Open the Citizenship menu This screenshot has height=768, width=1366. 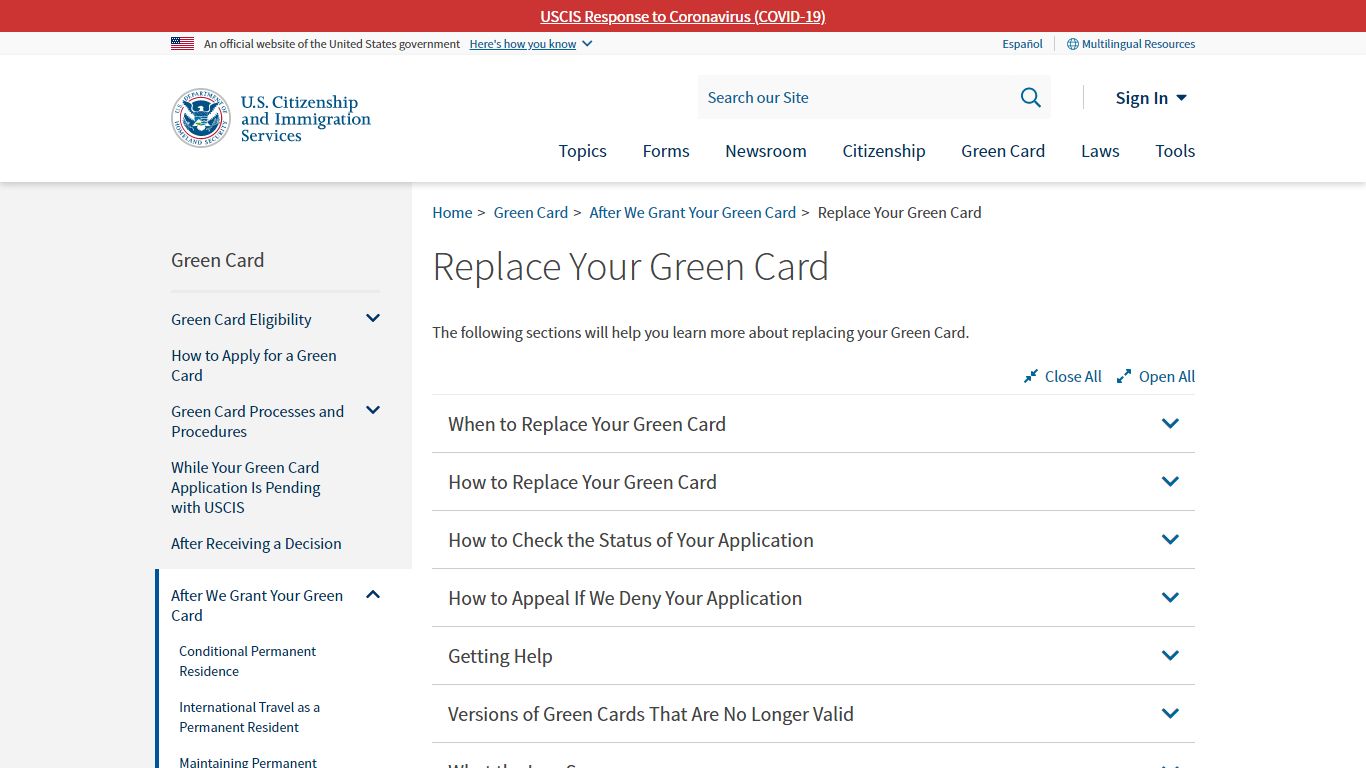(x=884, y=151)
